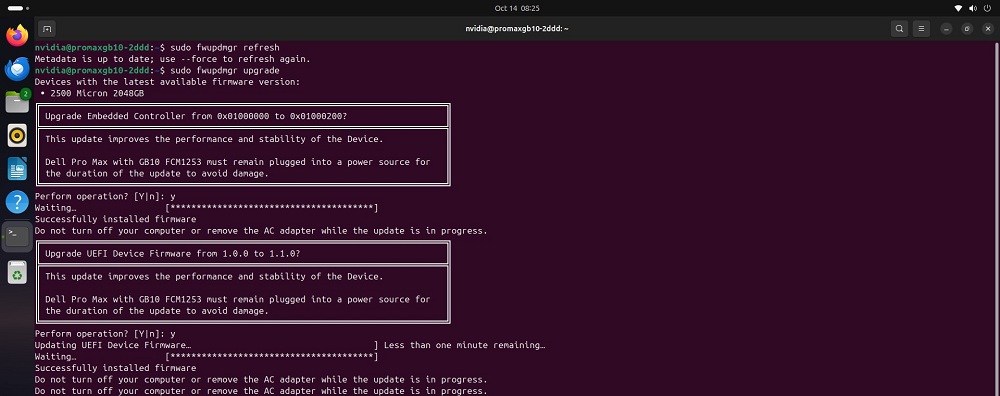Screen dimensions: 1000x396
Task: Open the Files manager dock icon
Action: coord(17,102)
